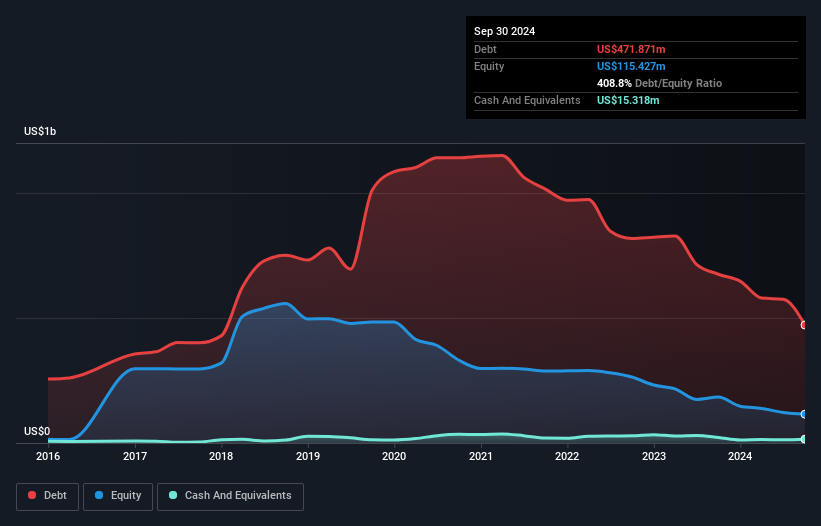Viewport: 821px width, 526px height.
Task: Click the 408.8% Debt/Equity Ratio text
Action: point(659,83)
